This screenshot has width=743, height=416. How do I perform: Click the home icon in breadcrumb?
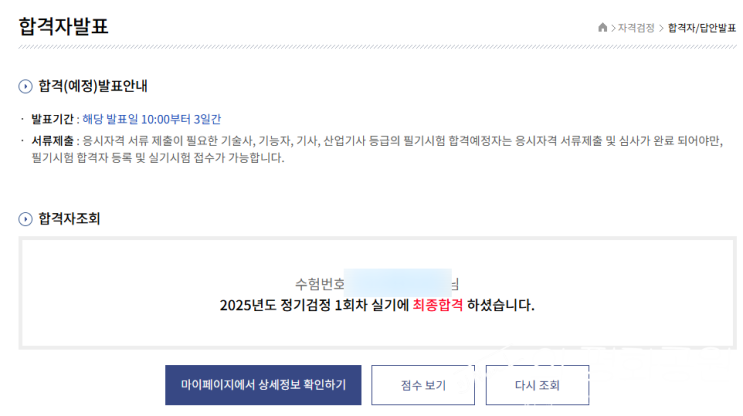[x=602, y=28]
